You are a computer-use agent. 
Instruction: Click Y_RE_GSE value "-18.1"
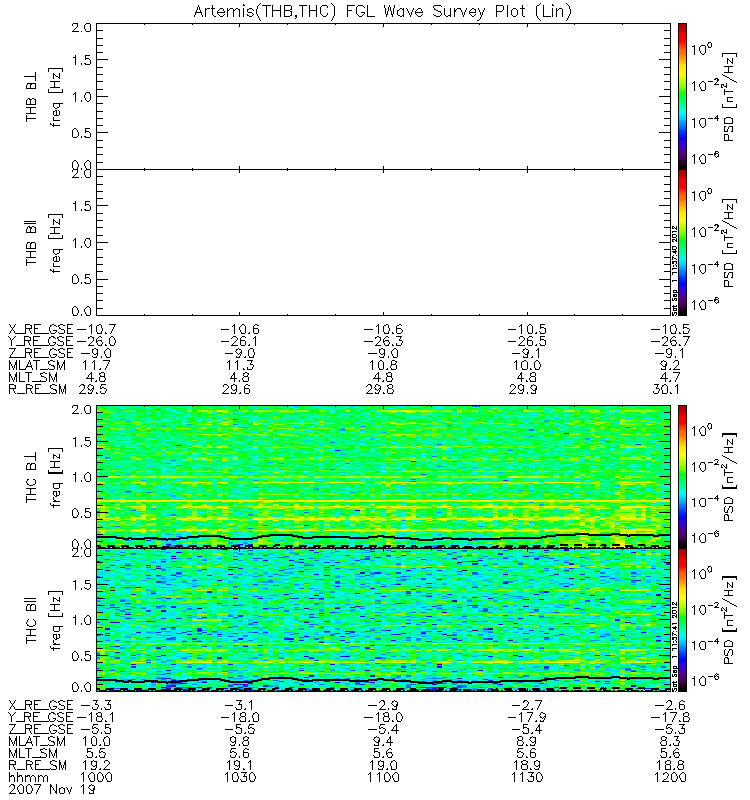(96, 717)
